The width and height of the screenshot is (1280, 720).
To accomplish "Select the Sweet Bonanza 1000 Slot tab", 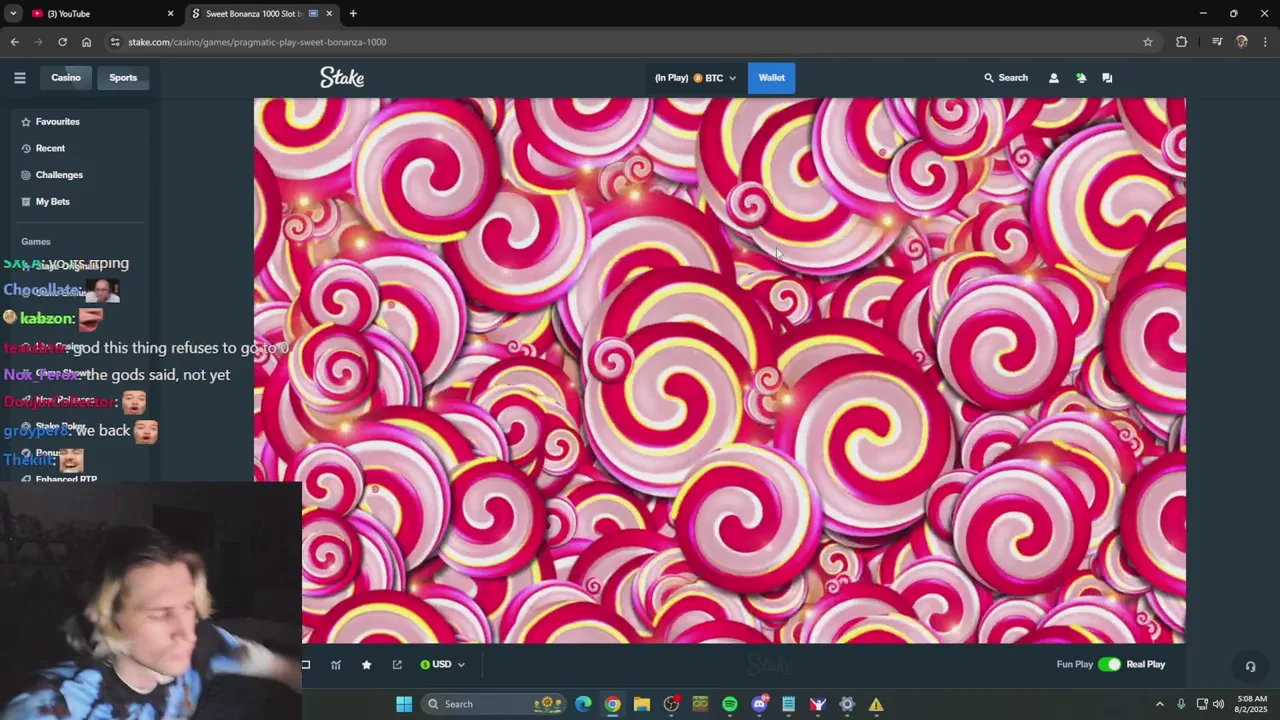I will click(260, 14).
